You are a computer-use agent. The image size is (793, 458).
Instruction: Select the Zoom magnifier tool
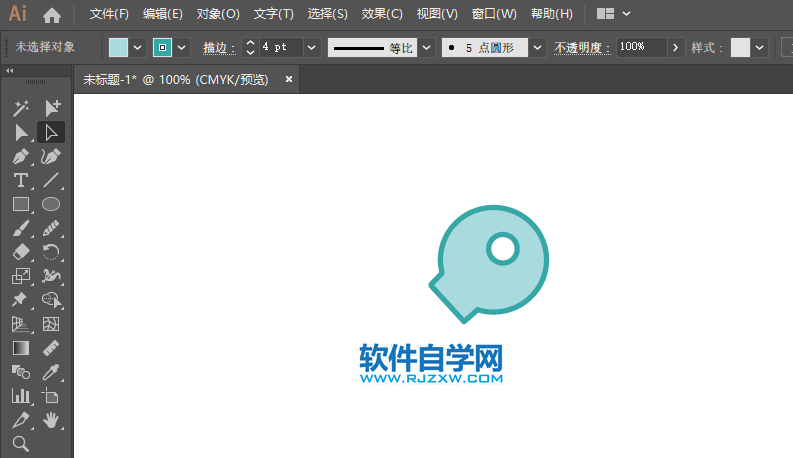coord(21,444)
